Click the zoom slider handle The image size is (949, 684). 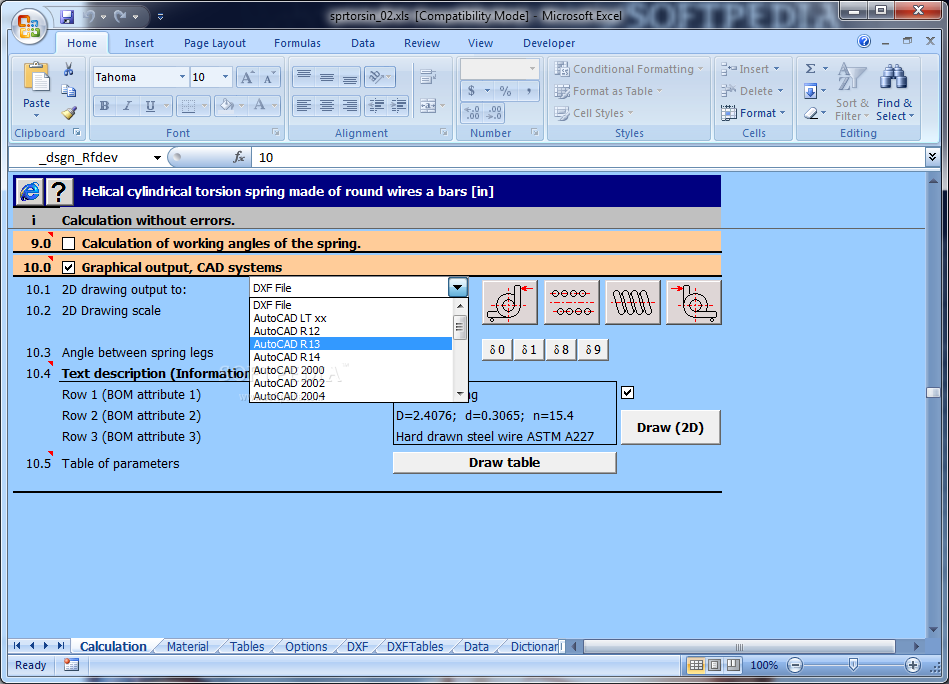(853, 665)
